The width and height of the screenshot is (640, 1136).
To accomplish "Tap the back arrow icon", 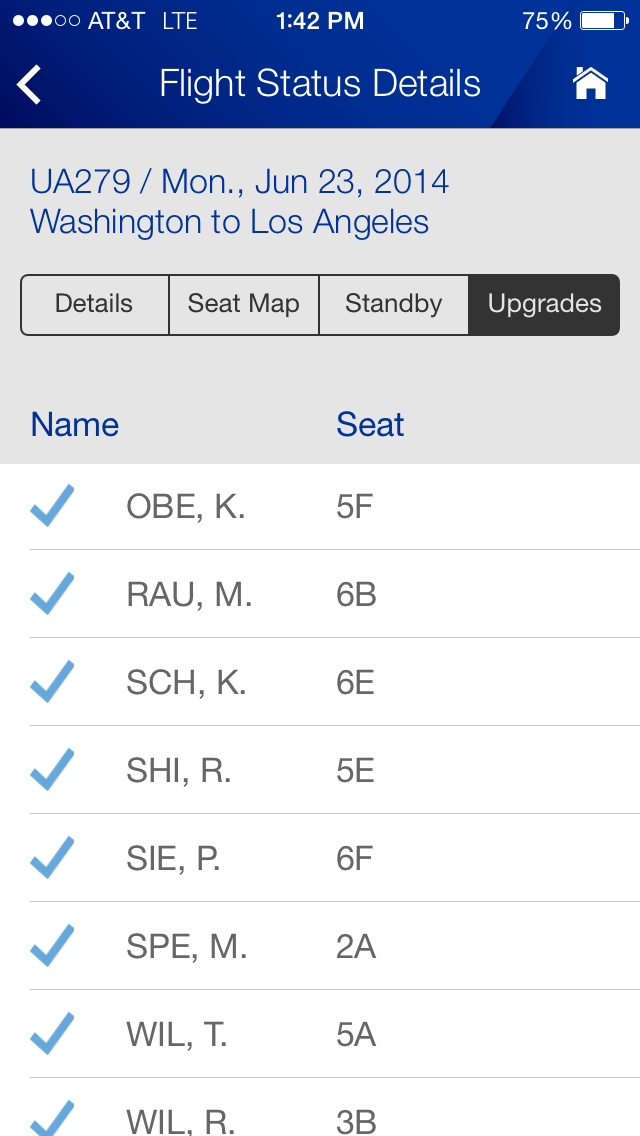I will point(30,85).
